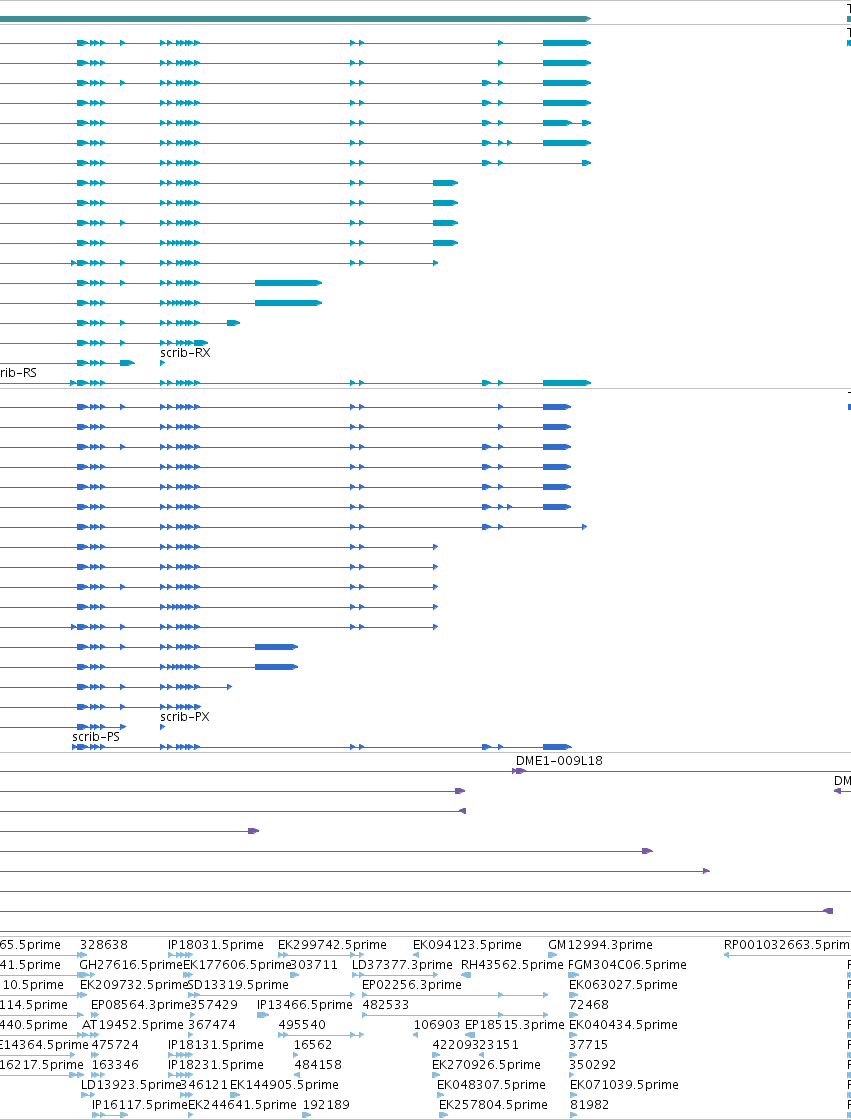Open EST EK048307.5prime
Viewport: 851px width, 1120px height.
[x=492, y=1085]
